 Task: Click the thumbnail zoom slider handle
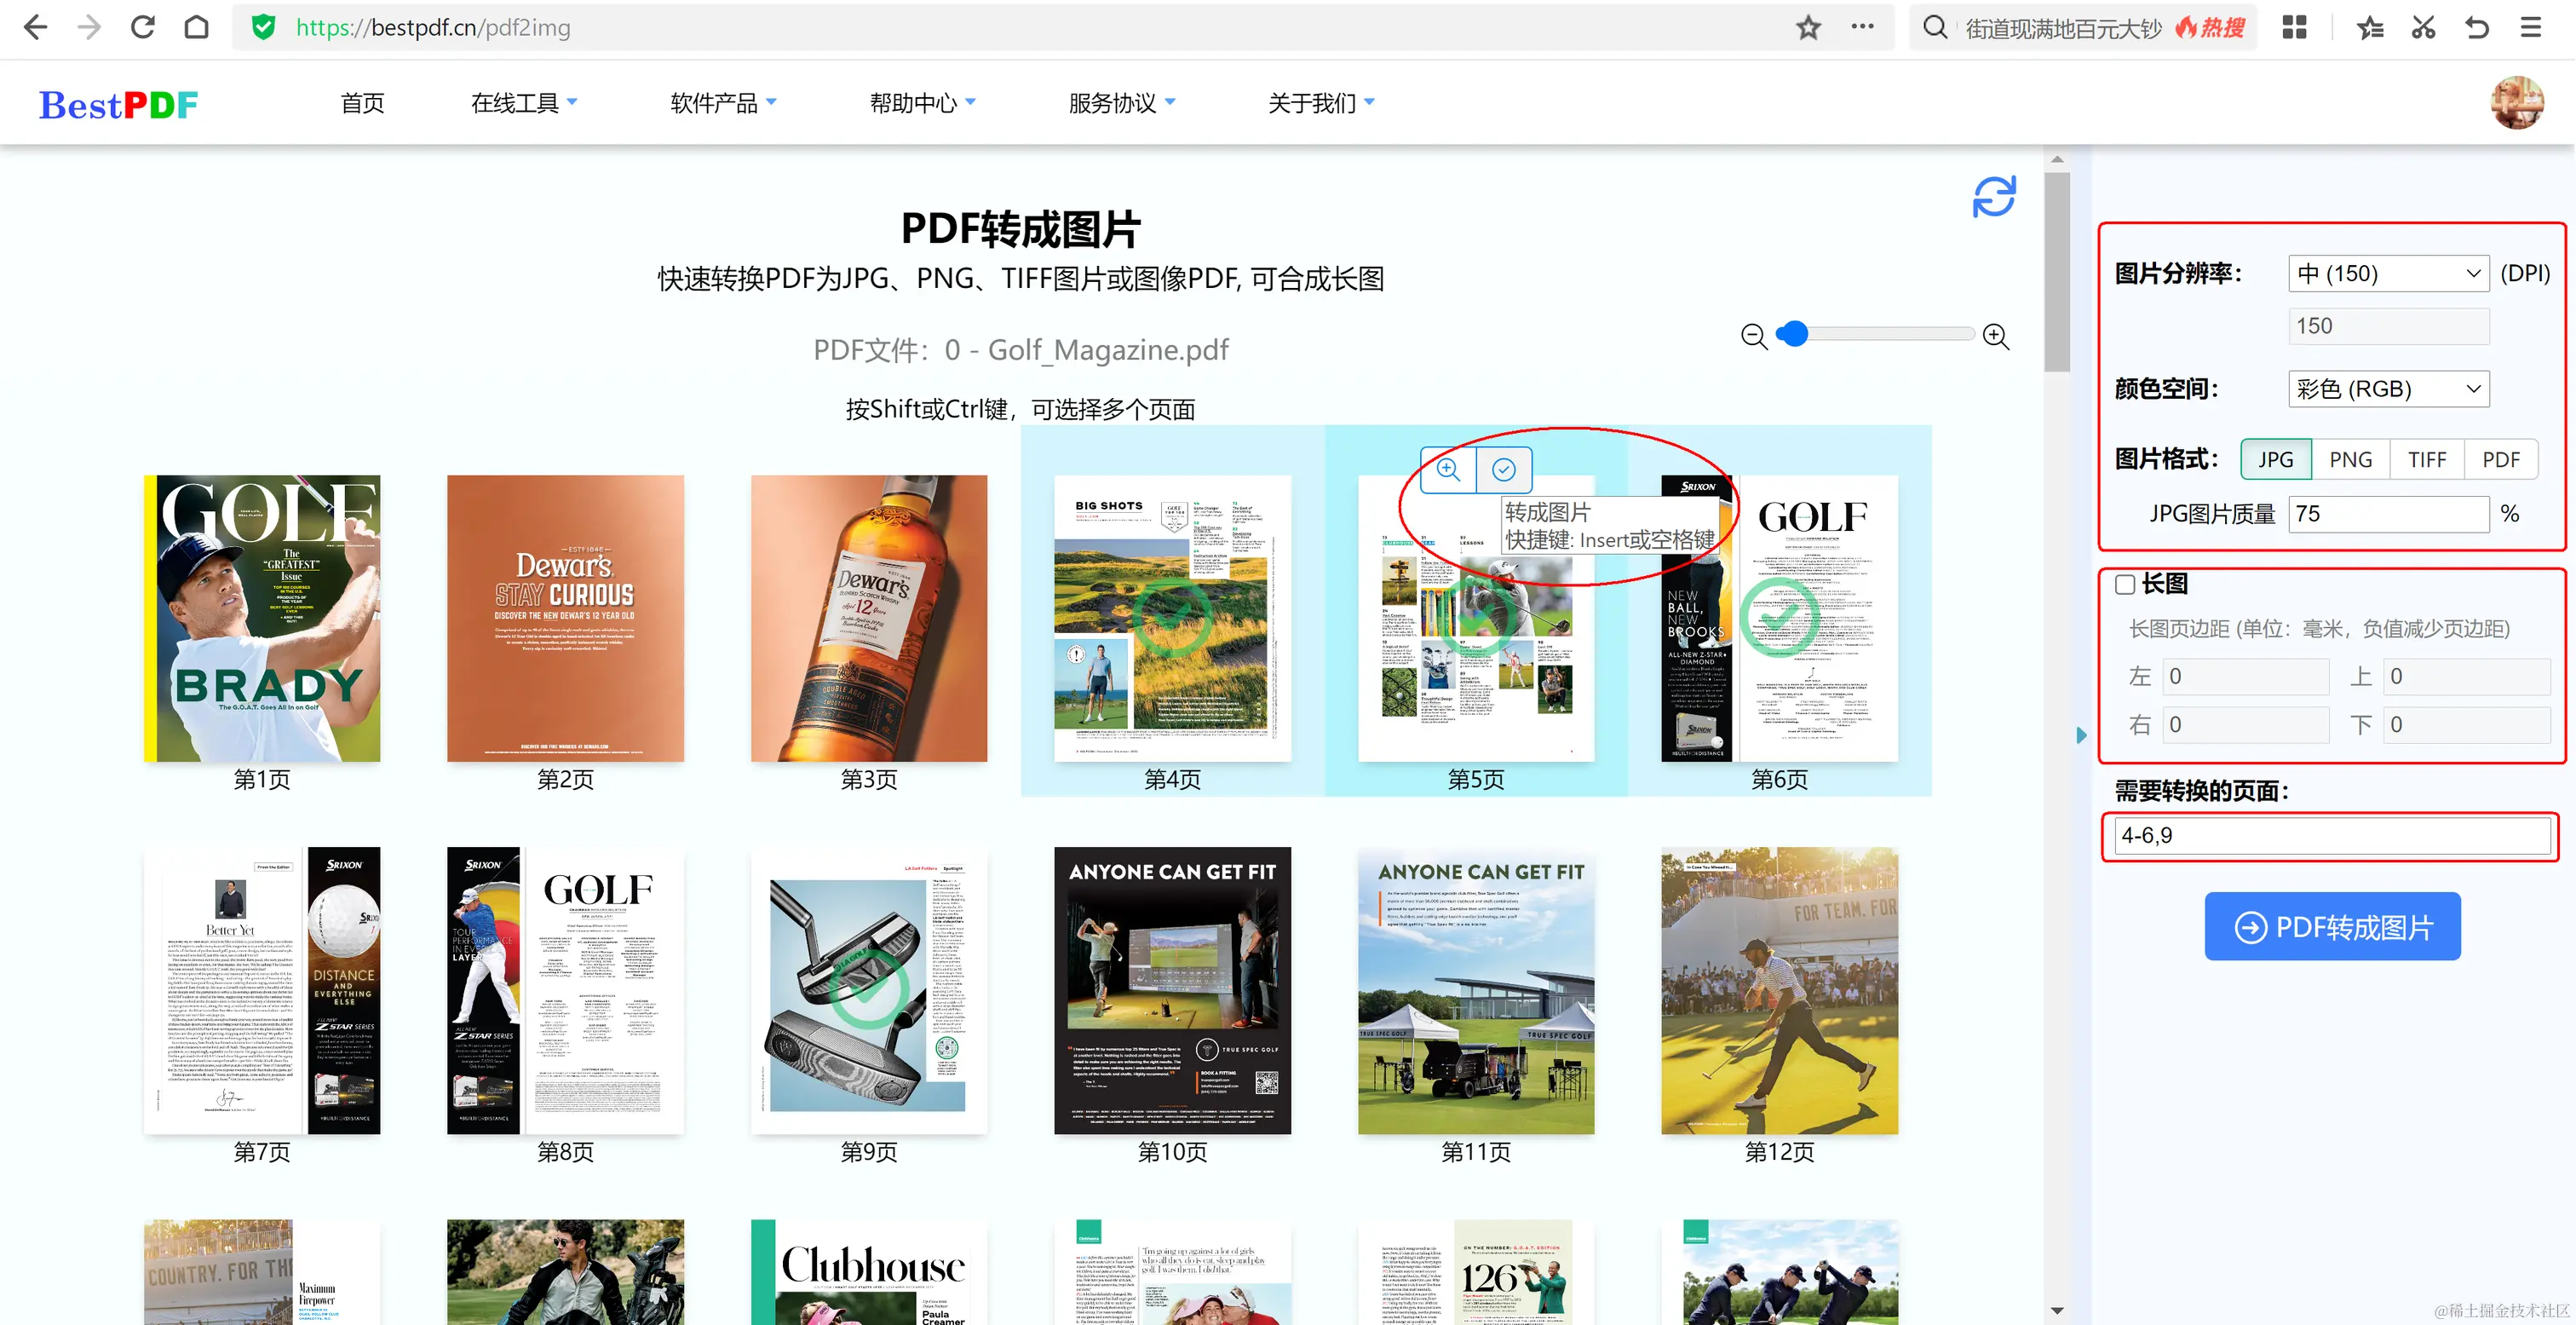pos(1795,334)
